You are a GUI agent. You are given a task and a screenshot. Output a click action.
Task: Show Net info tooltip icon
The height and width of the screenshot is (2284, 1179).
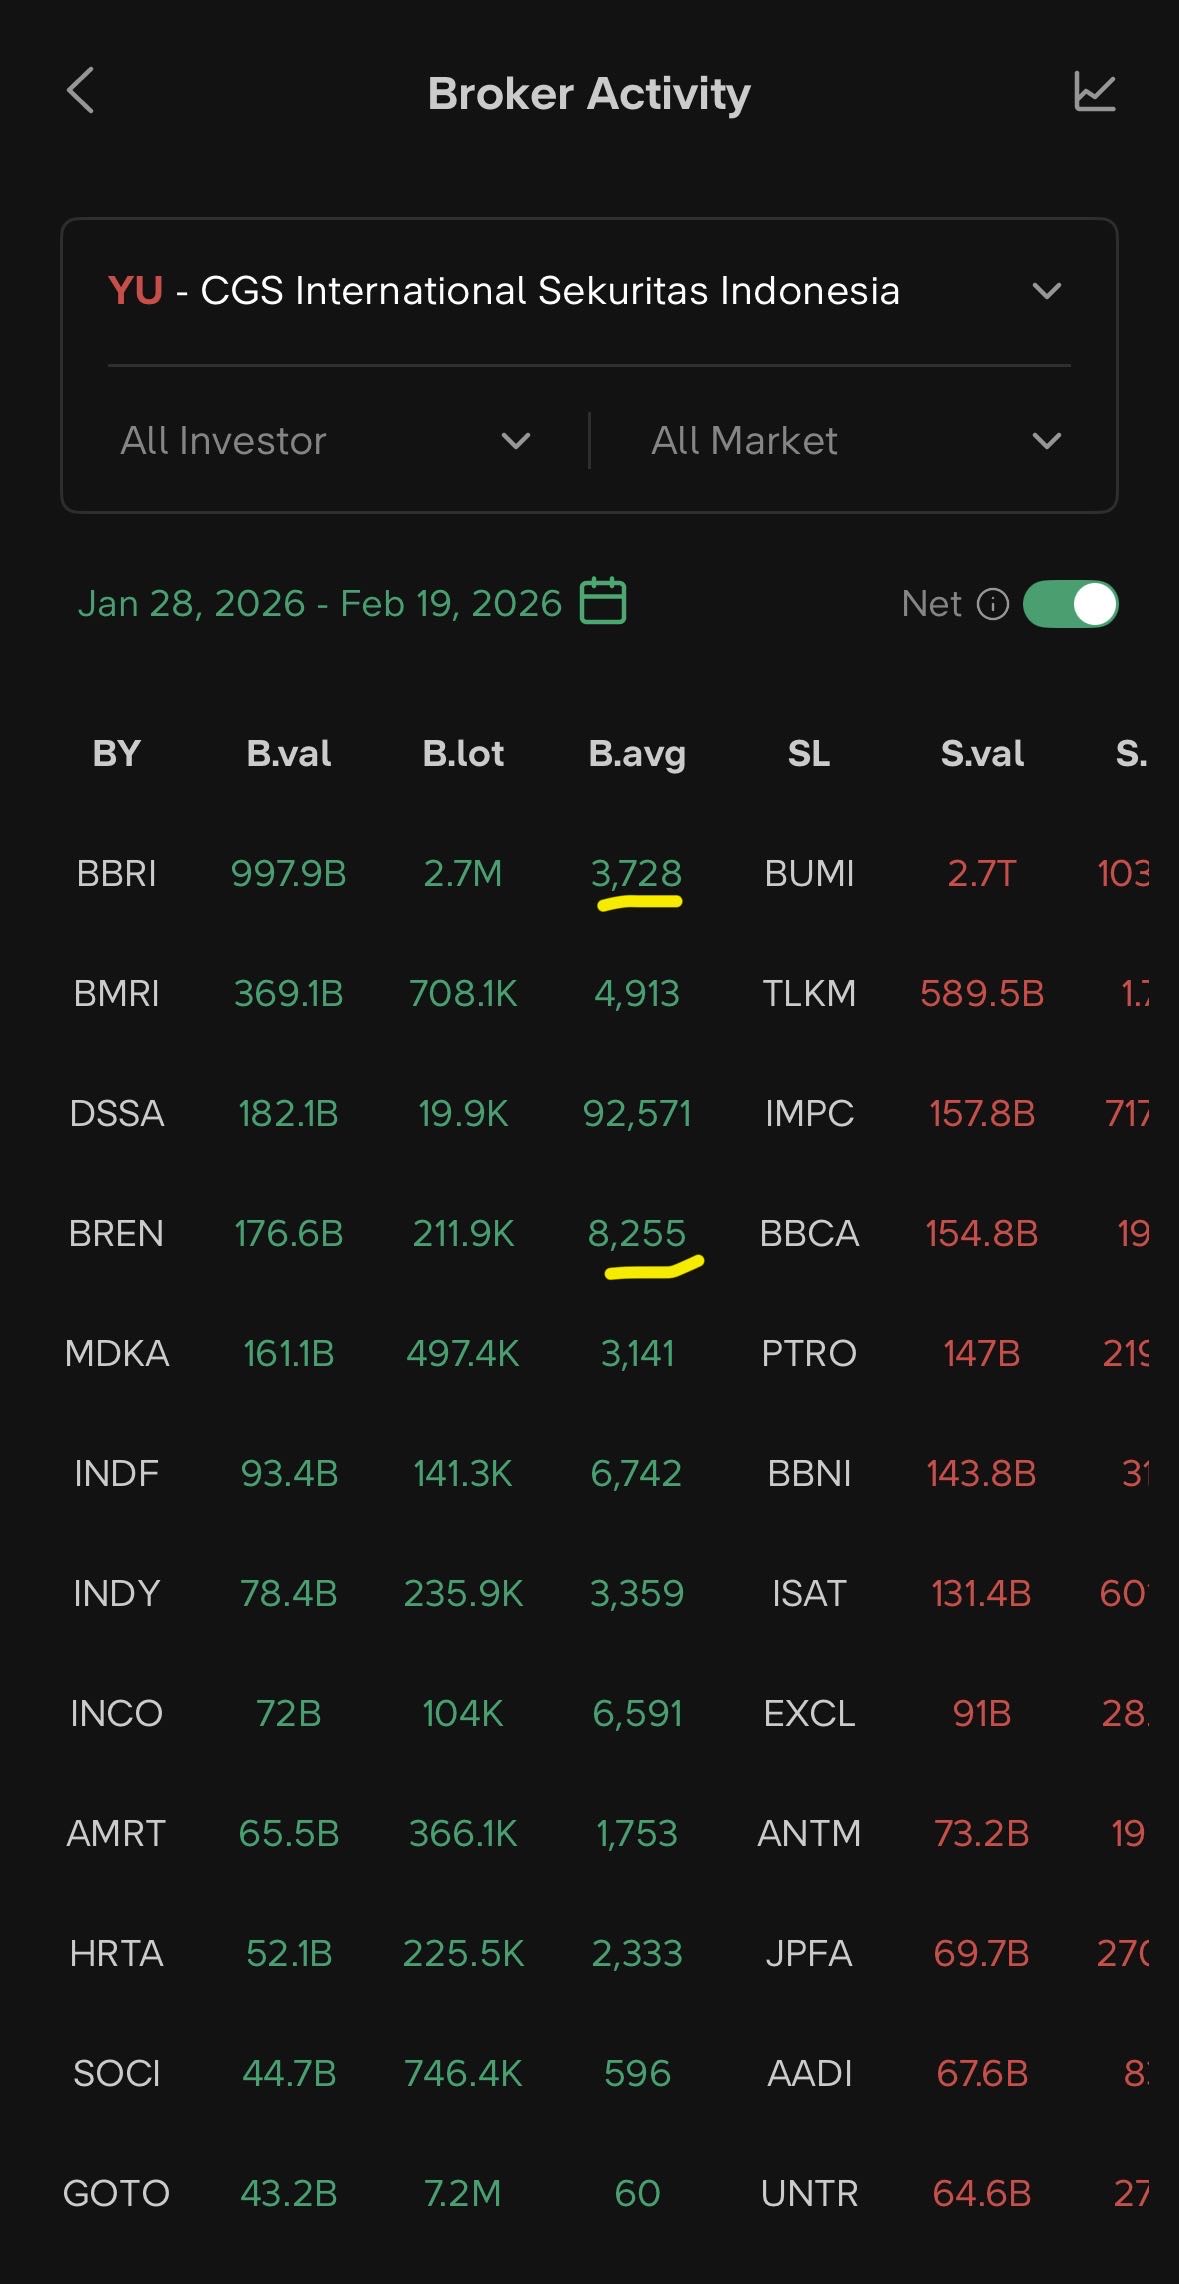[992, 604]
